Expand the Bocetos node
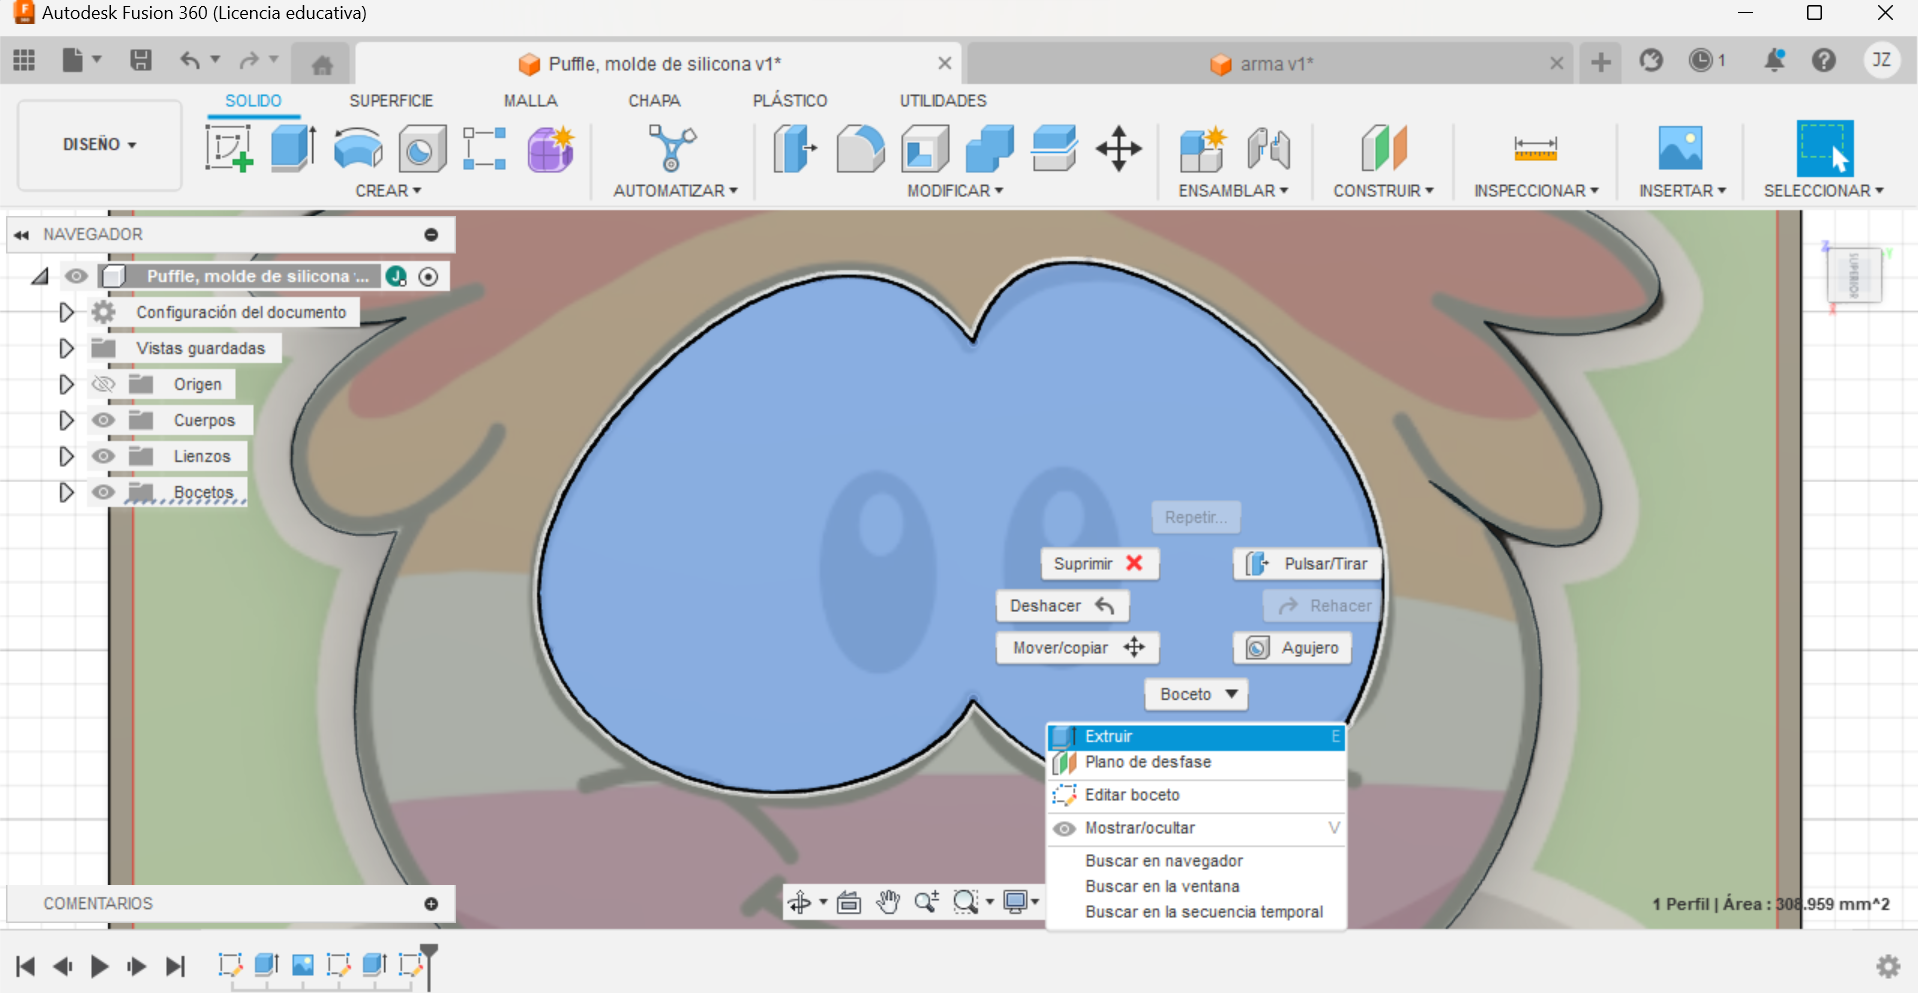 click(66, 492)
